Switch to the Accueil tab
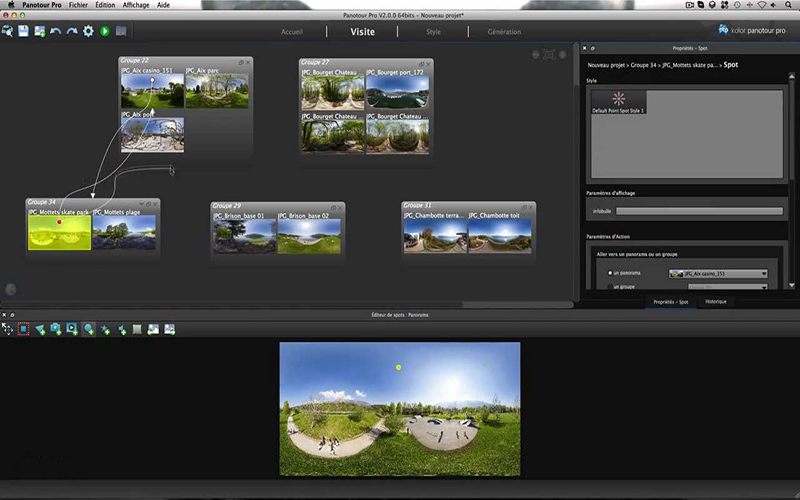Image resolution: width=800 pixels, height=500 pixels. pyautogui.click(x=292, y=32)
